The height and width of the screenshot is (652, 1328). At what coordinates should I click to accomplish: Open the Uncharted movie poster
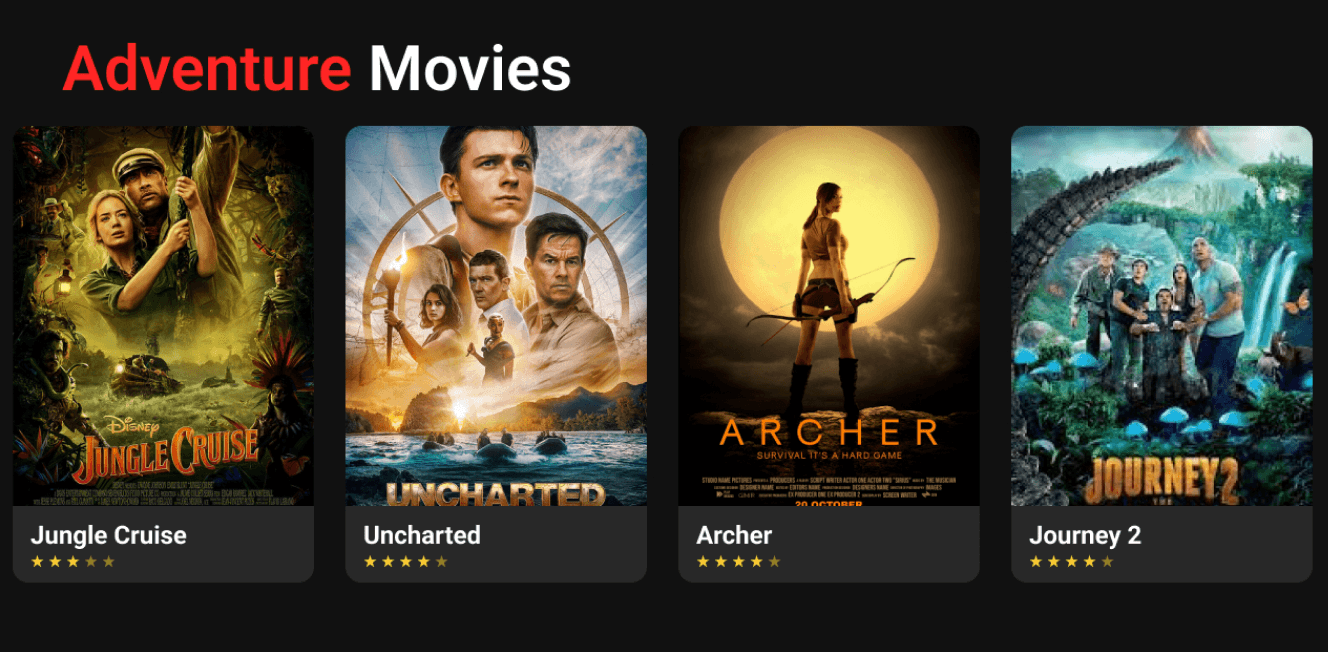[x=496, y=316]
